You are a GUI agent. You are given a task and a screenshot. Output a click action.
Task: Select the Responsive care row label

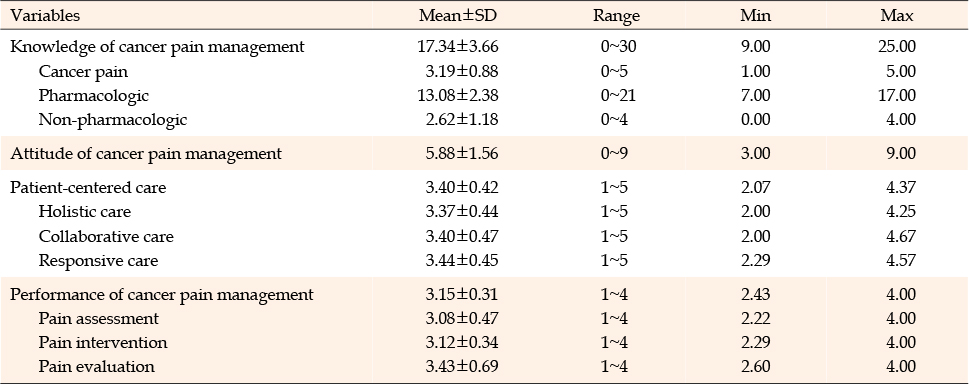point(98,261)
